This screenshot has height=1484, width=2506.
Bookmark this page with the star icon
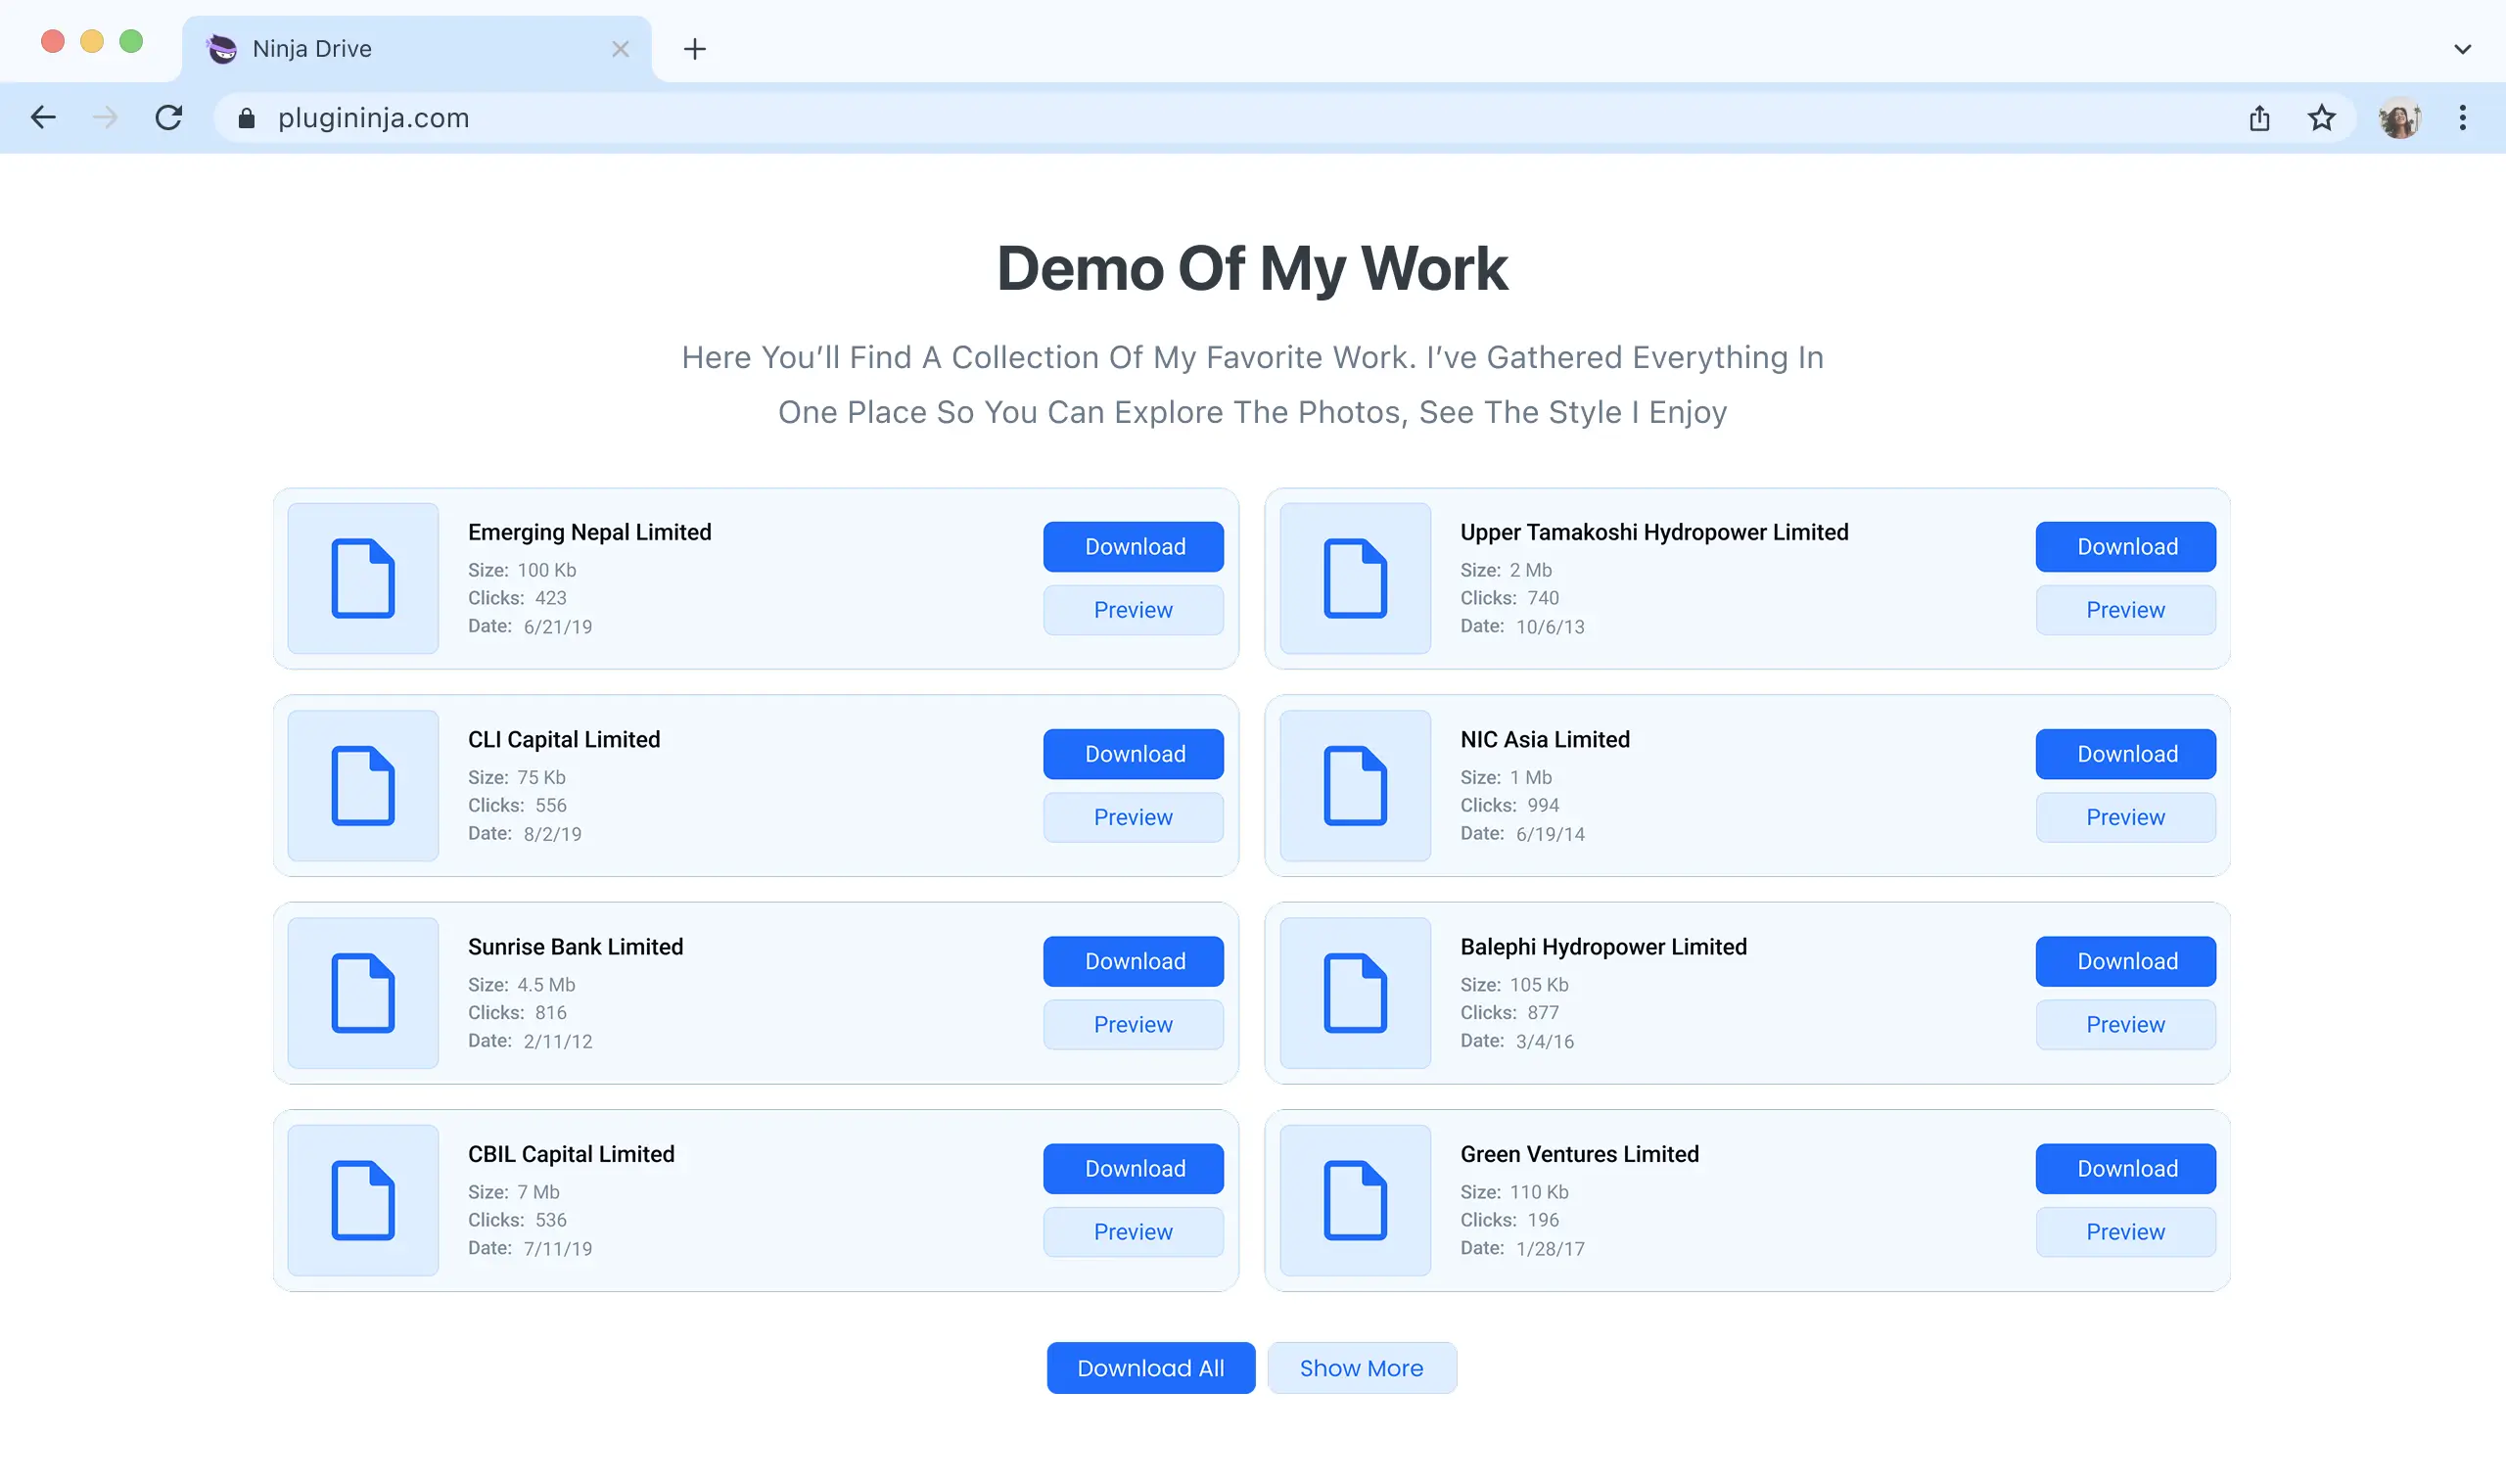pos(2321,118)
